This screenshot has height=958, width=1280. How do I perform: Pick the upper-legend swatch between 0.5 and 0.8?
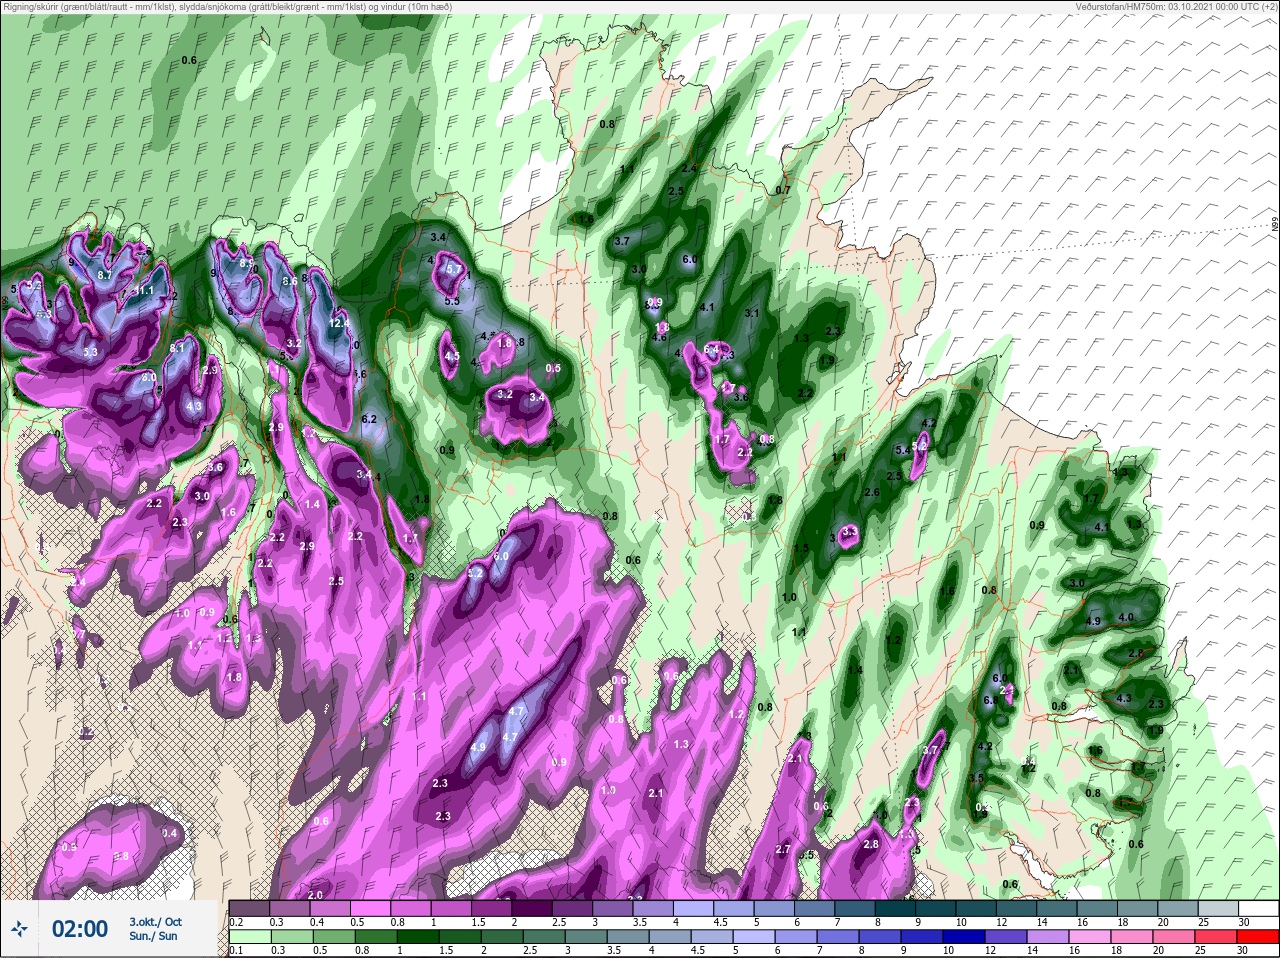(x=372, y=908)
